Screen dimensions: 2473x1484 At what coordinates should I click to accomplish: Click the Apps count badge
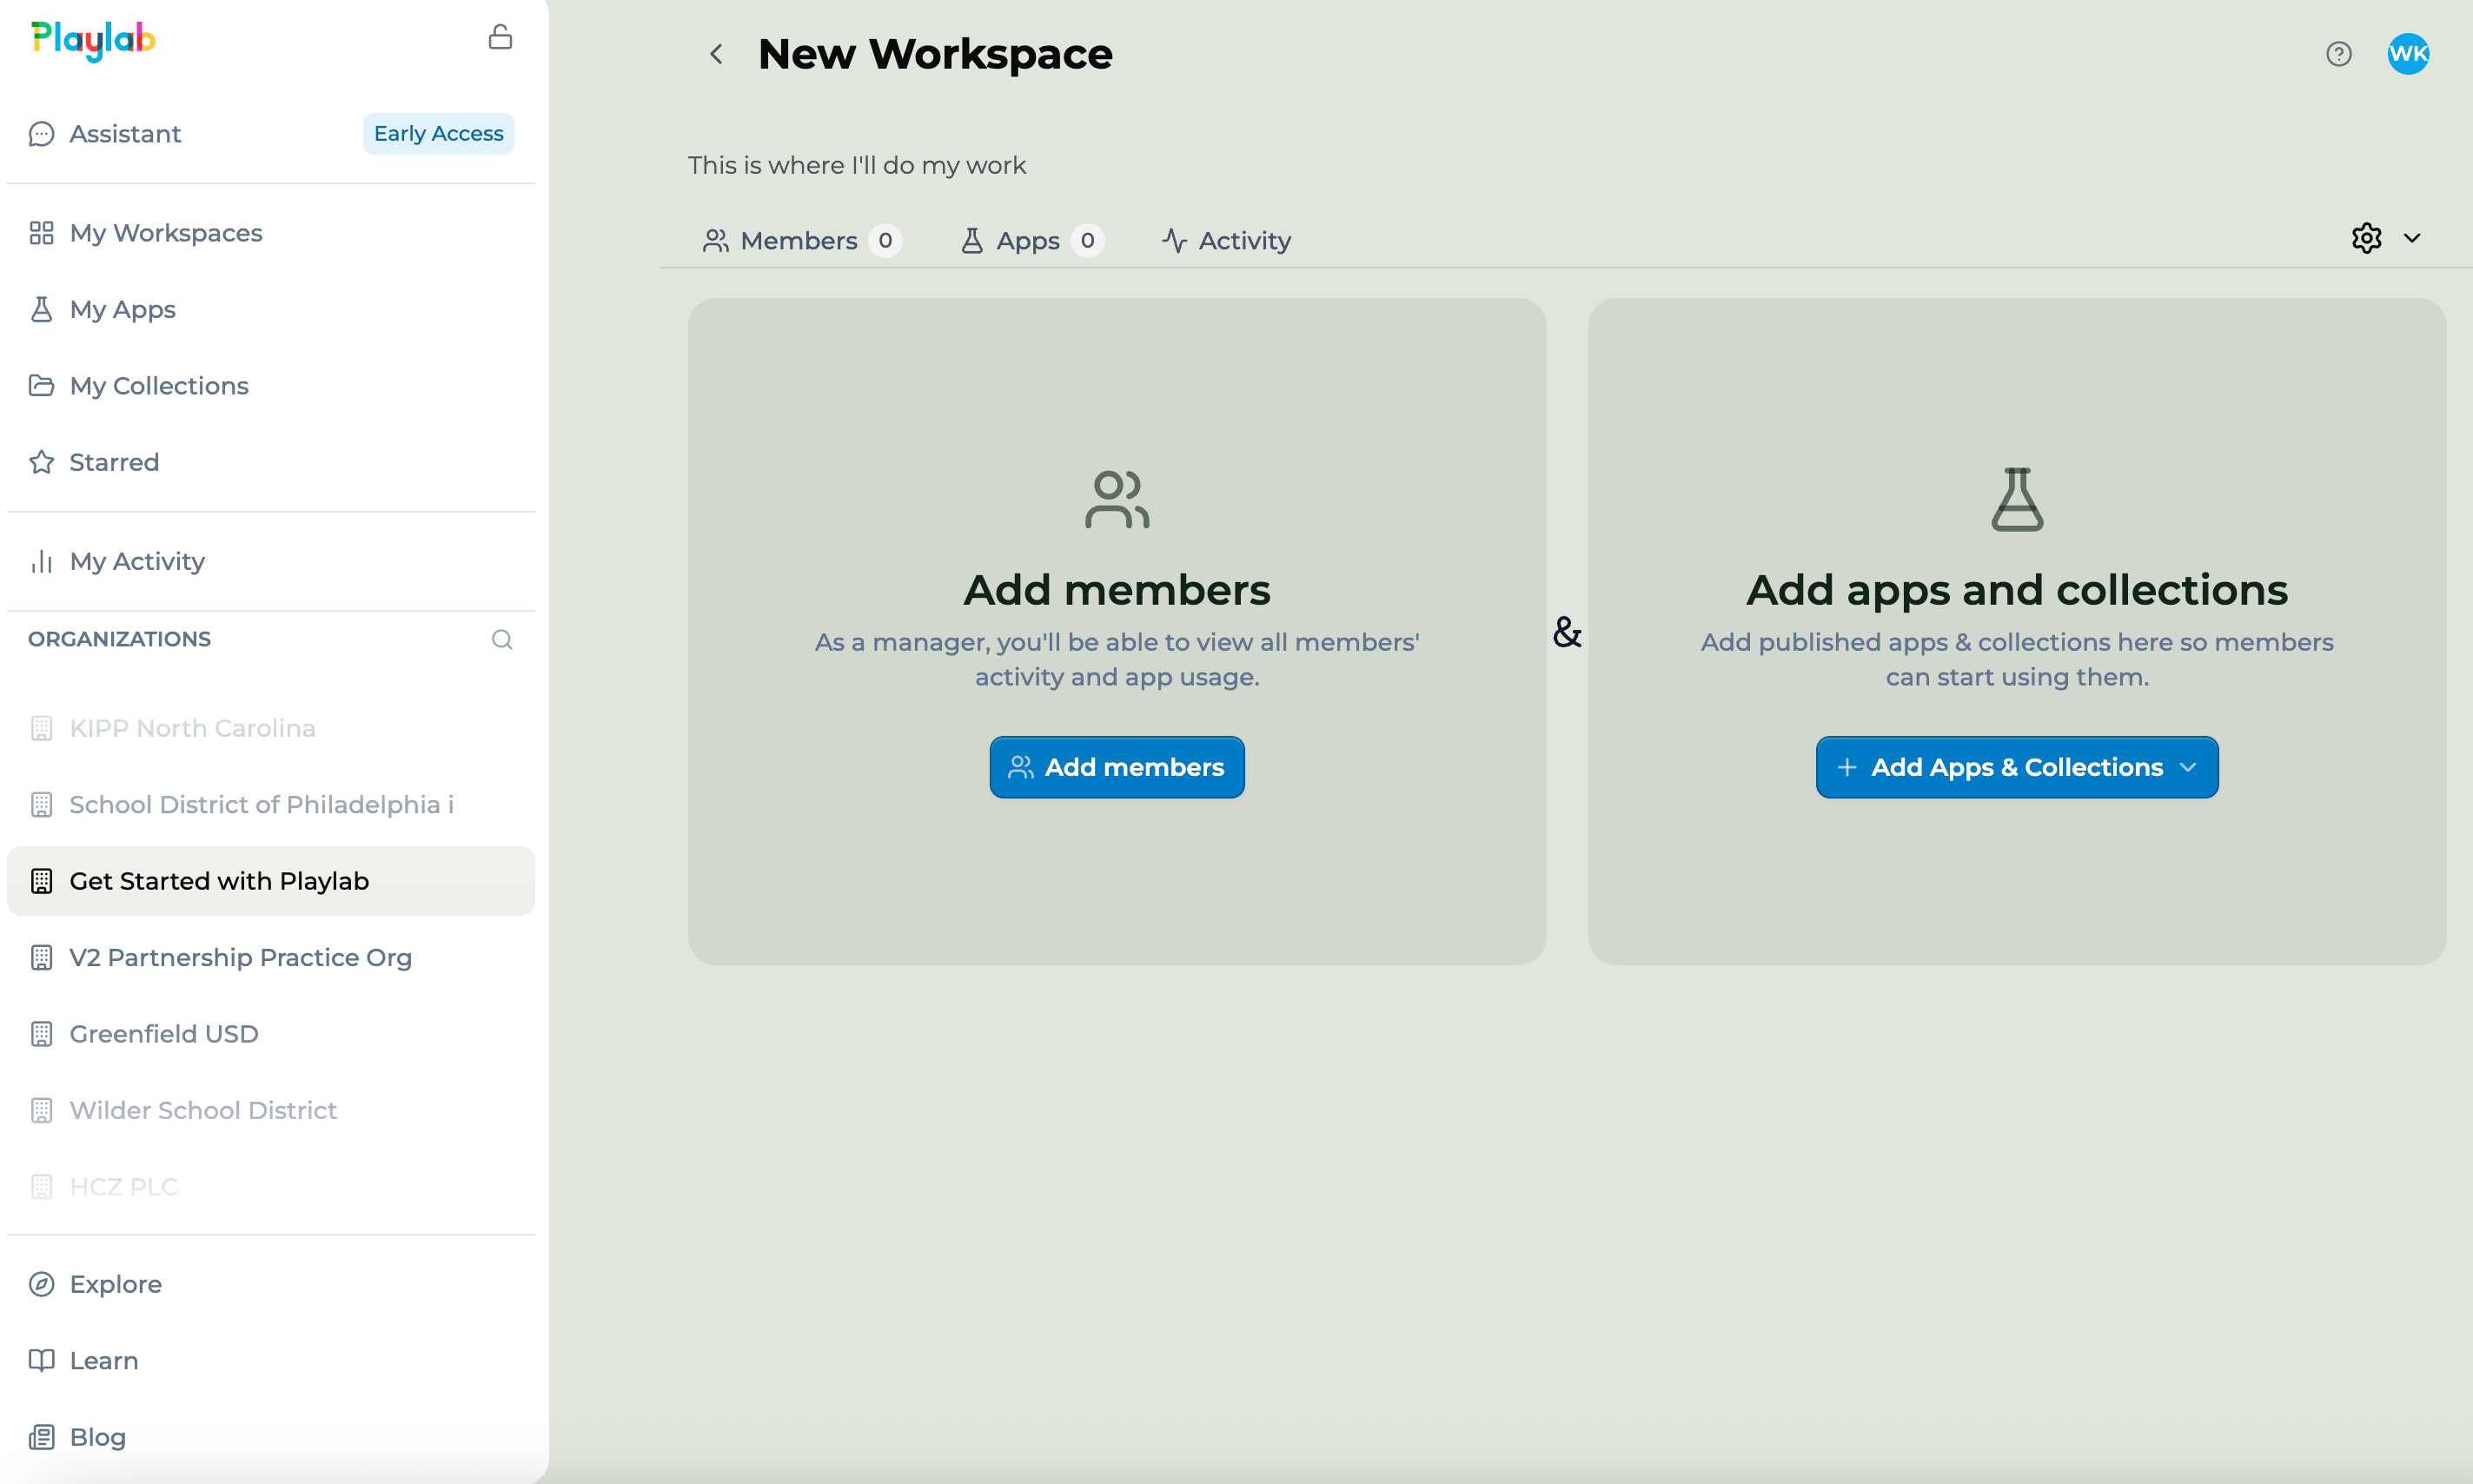pos(1087,241)
